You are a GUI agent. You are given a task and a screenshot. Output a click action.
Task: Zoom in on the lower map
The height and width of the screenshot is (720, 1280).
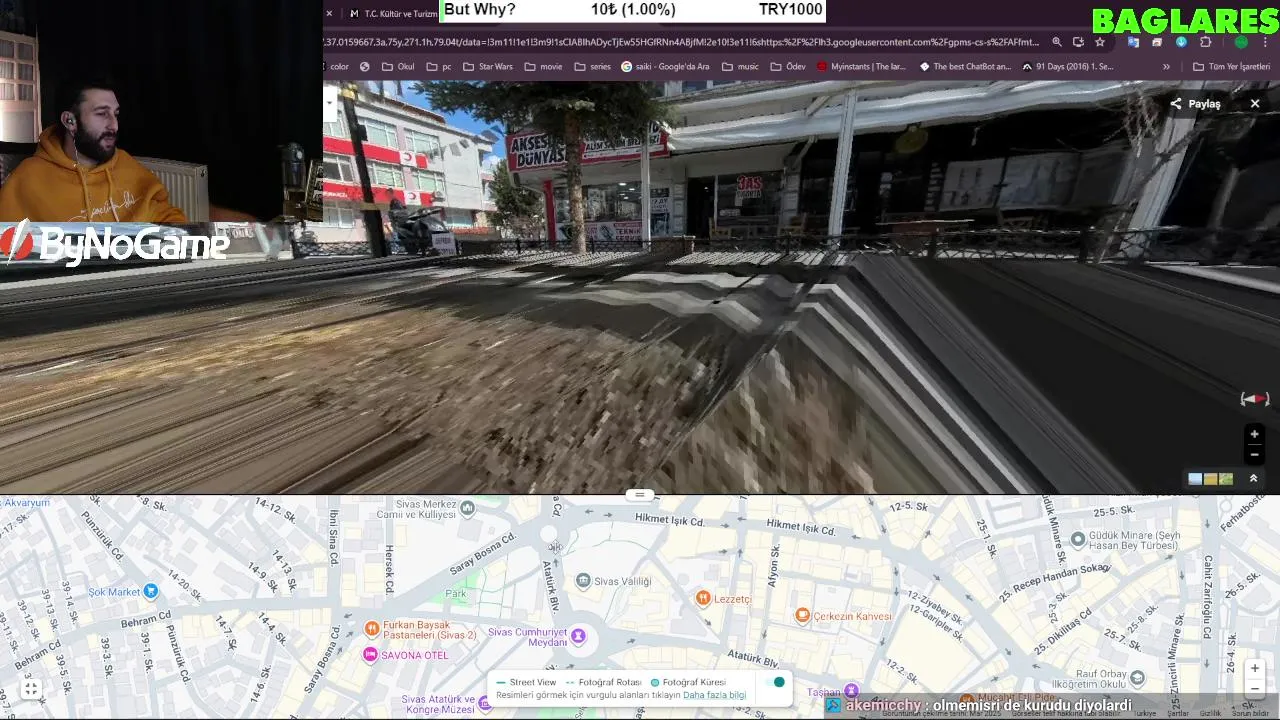coord(1254,668)
